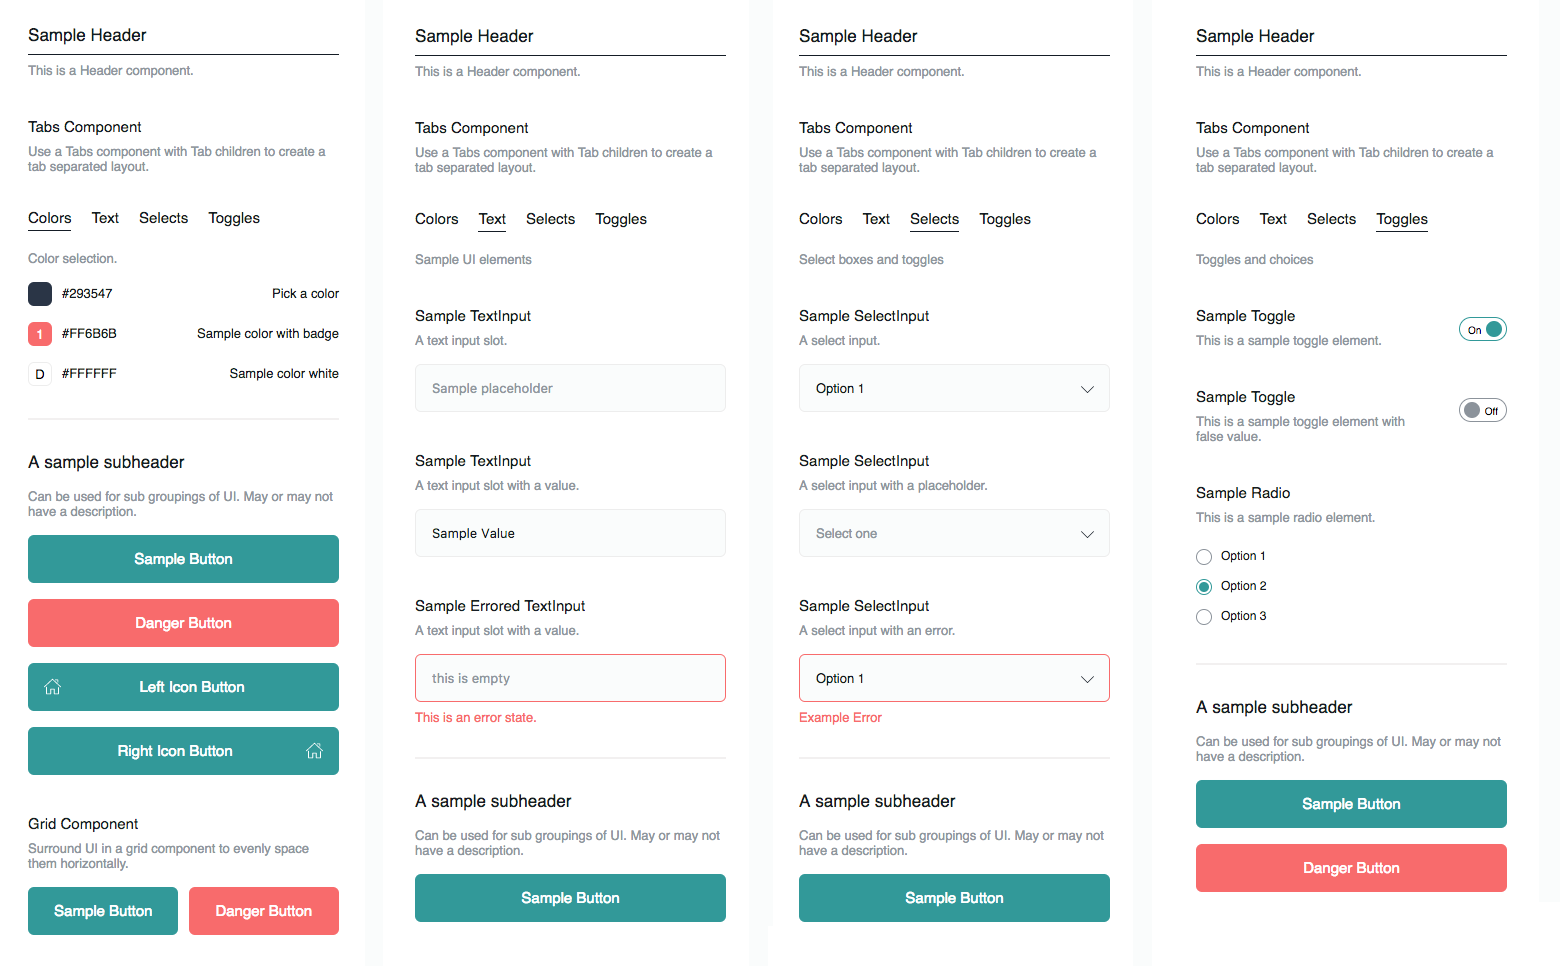Open the errored Option 1 select dropdown
1560x966 pixels.
click(x=954, y=679)
